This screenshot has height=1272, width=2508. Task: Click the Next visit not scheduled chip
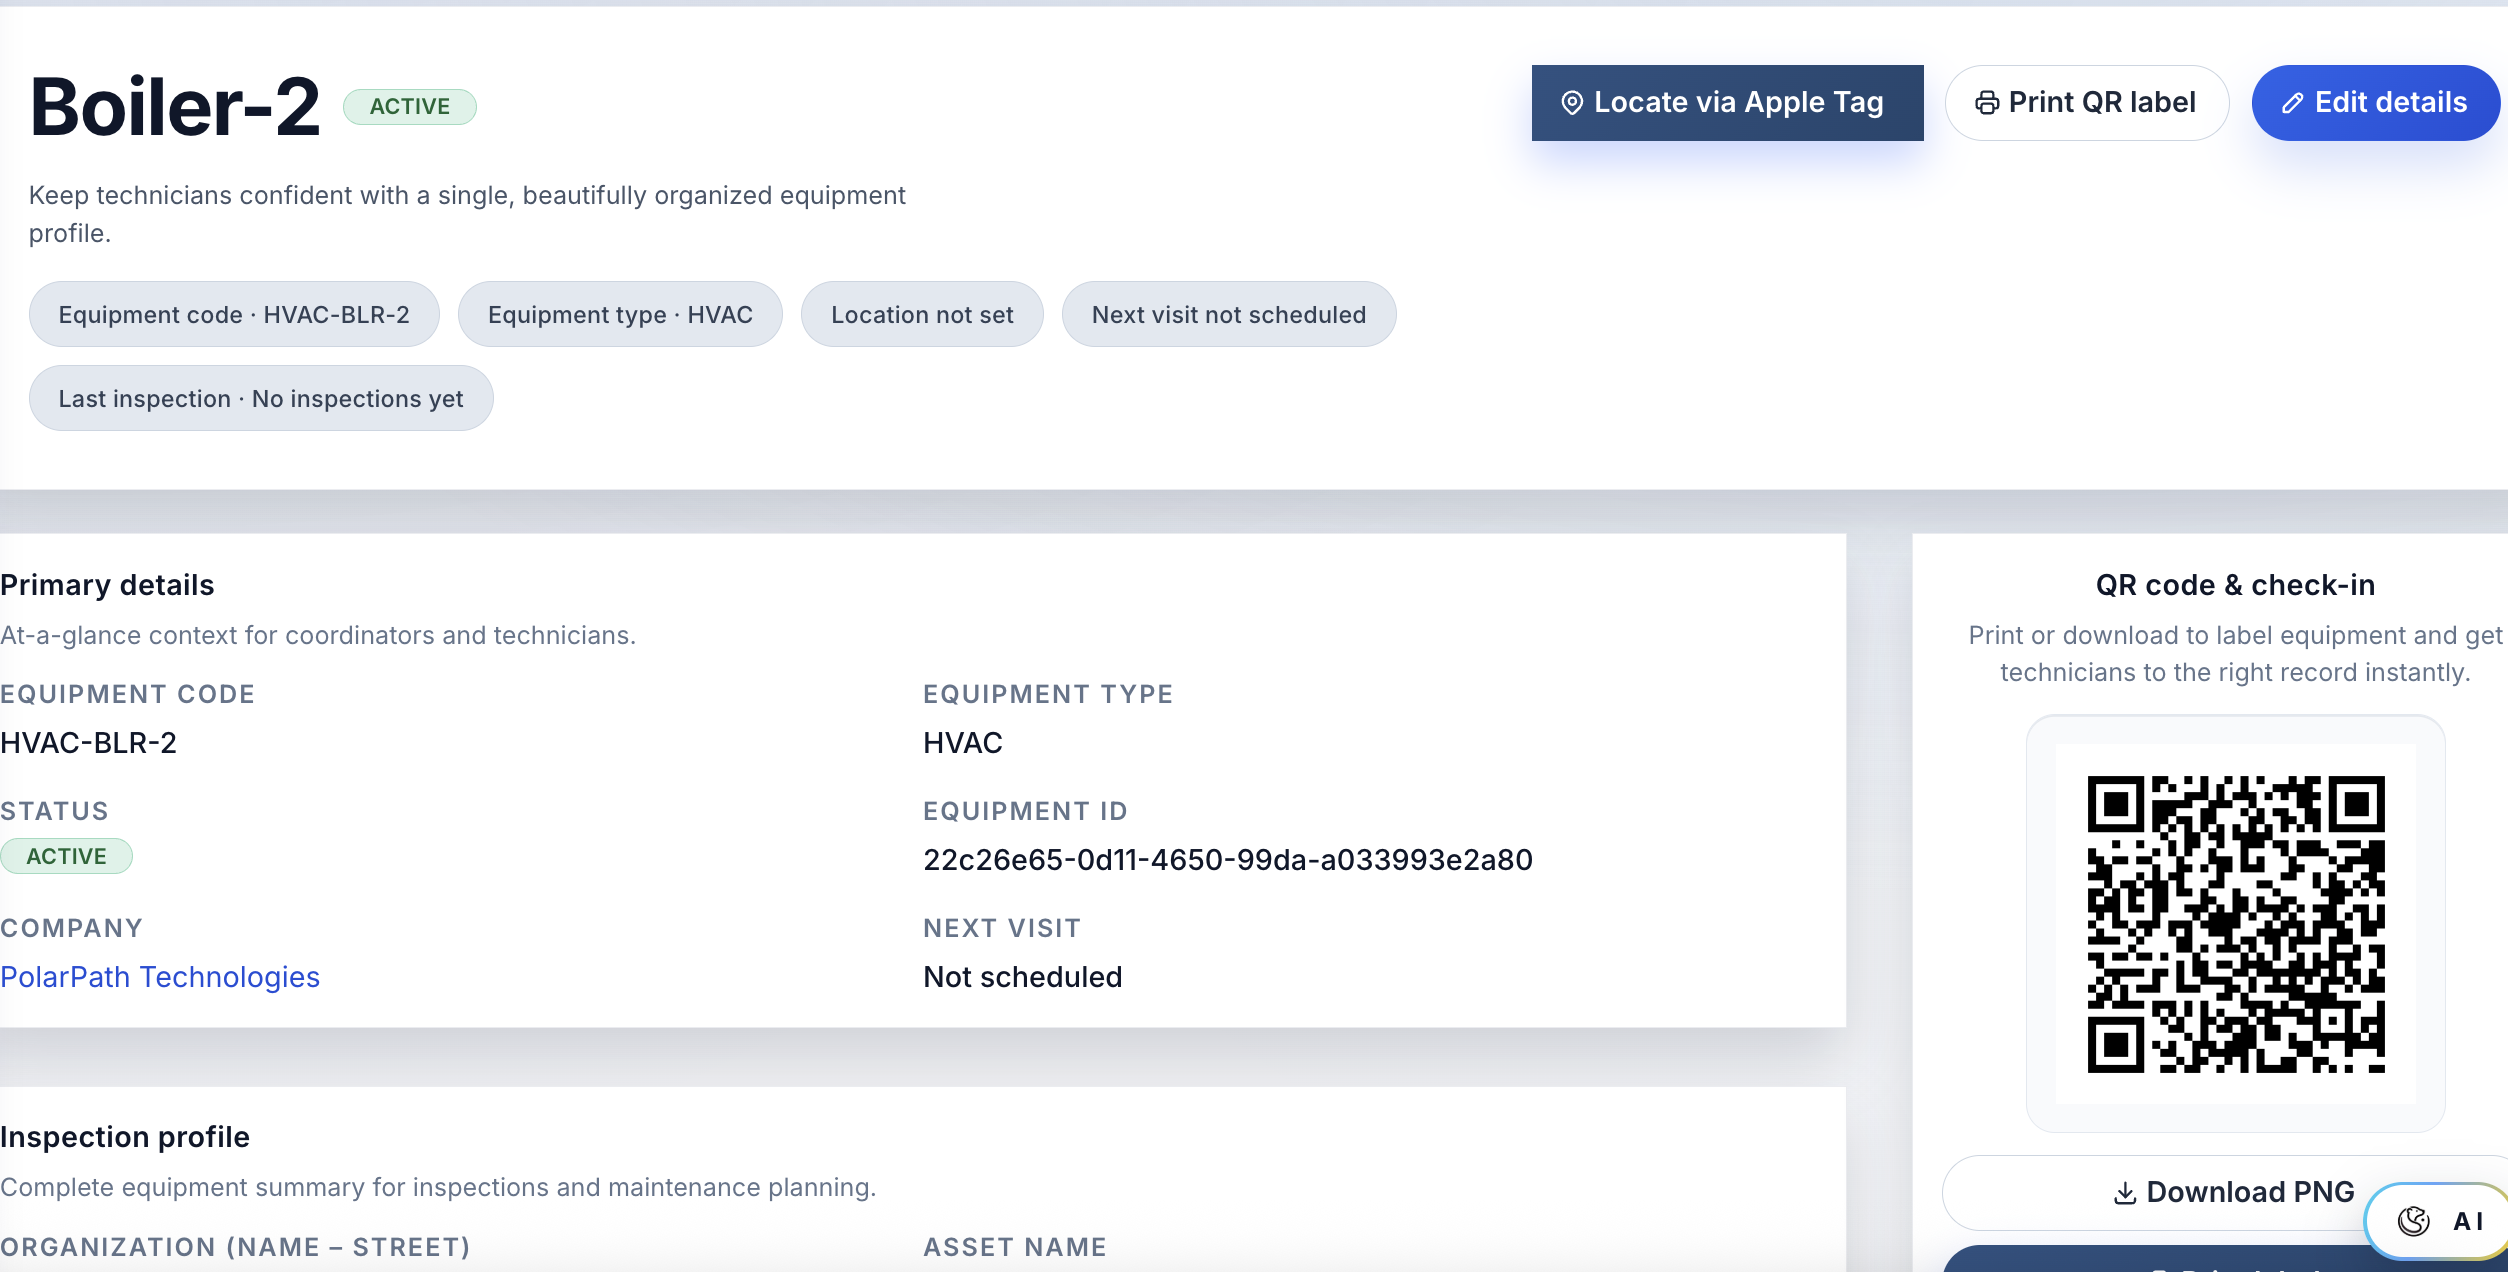1229,314
